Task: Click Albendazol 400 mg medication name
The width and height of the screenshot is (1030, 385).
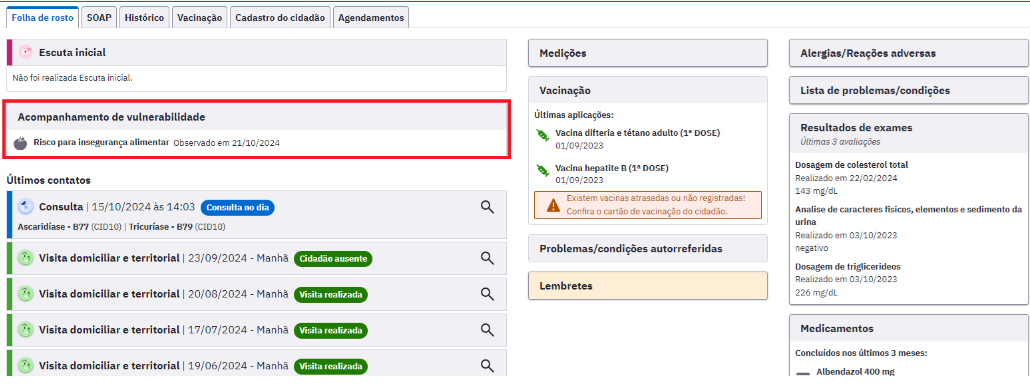Action: pos(855,372)
